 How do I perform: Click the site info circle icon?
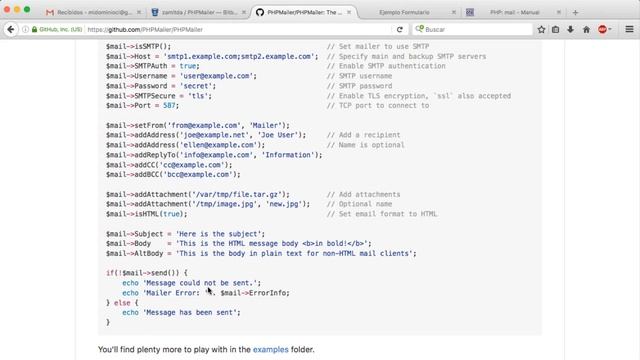tap(25, 29)
